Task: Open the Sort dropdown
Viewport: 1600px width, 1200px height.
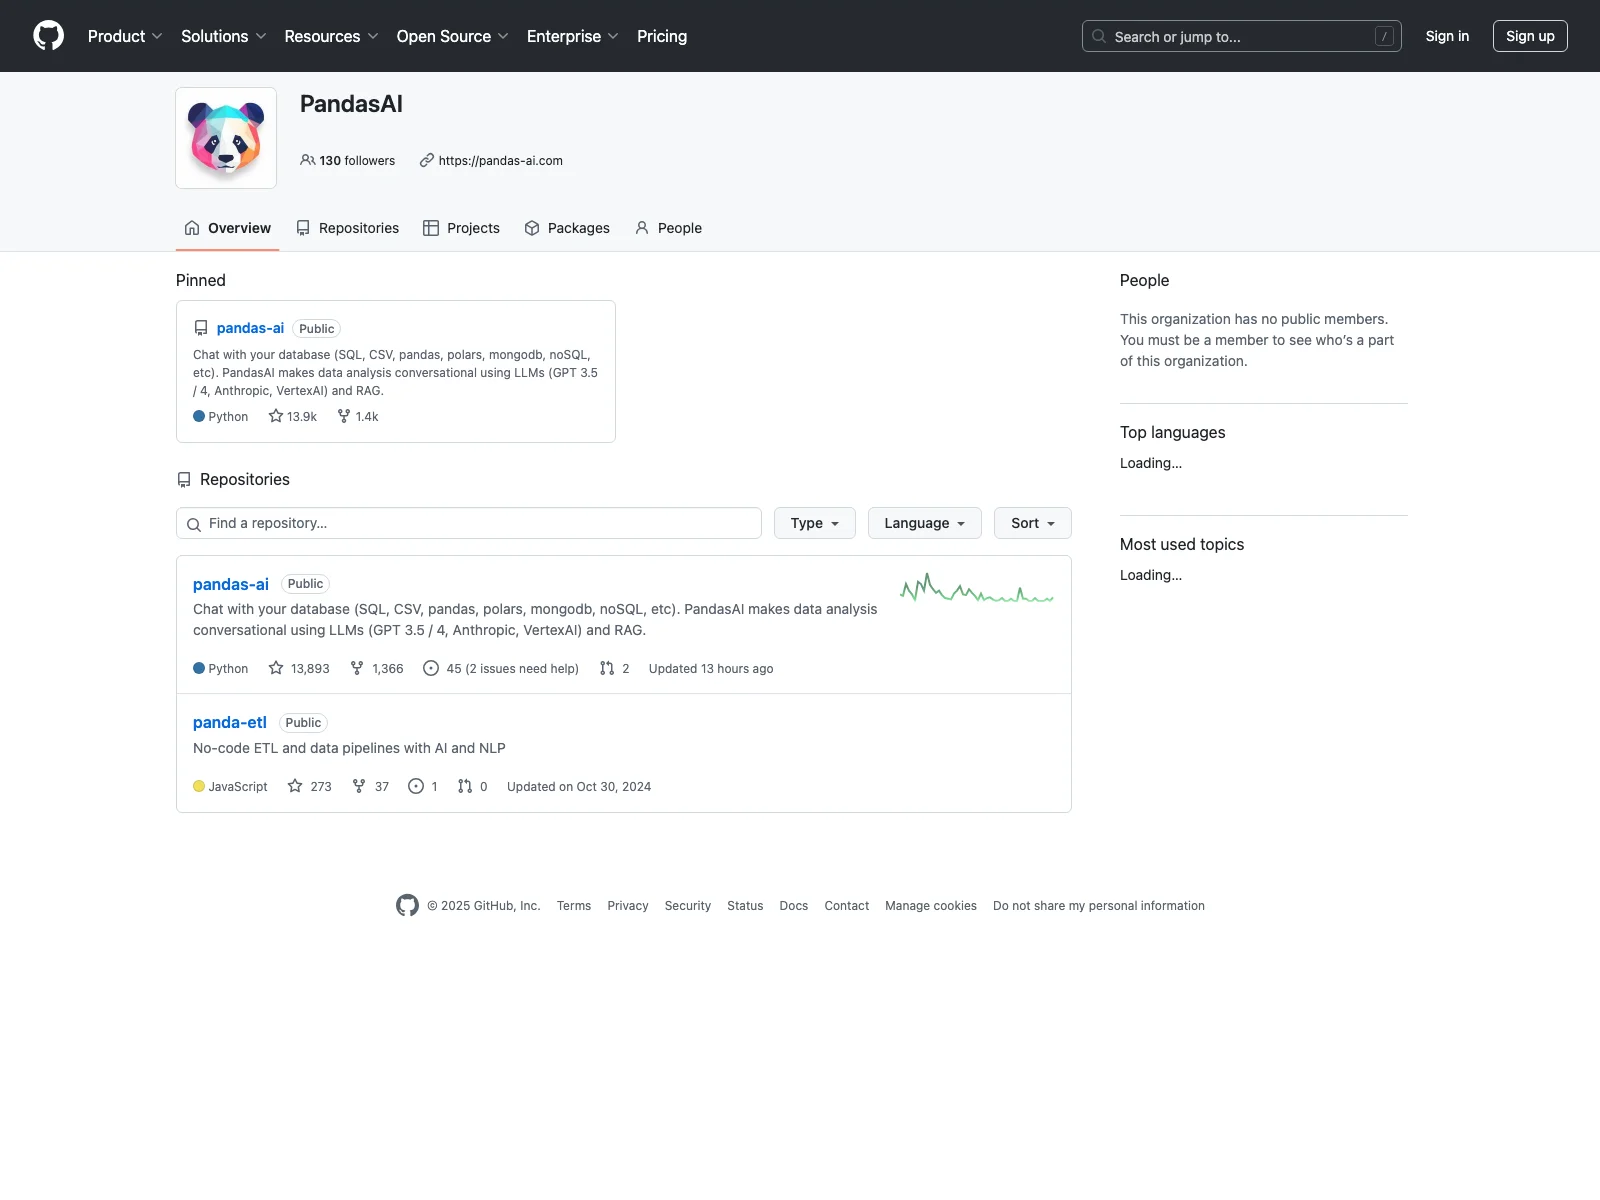Action: (1033, 523)
